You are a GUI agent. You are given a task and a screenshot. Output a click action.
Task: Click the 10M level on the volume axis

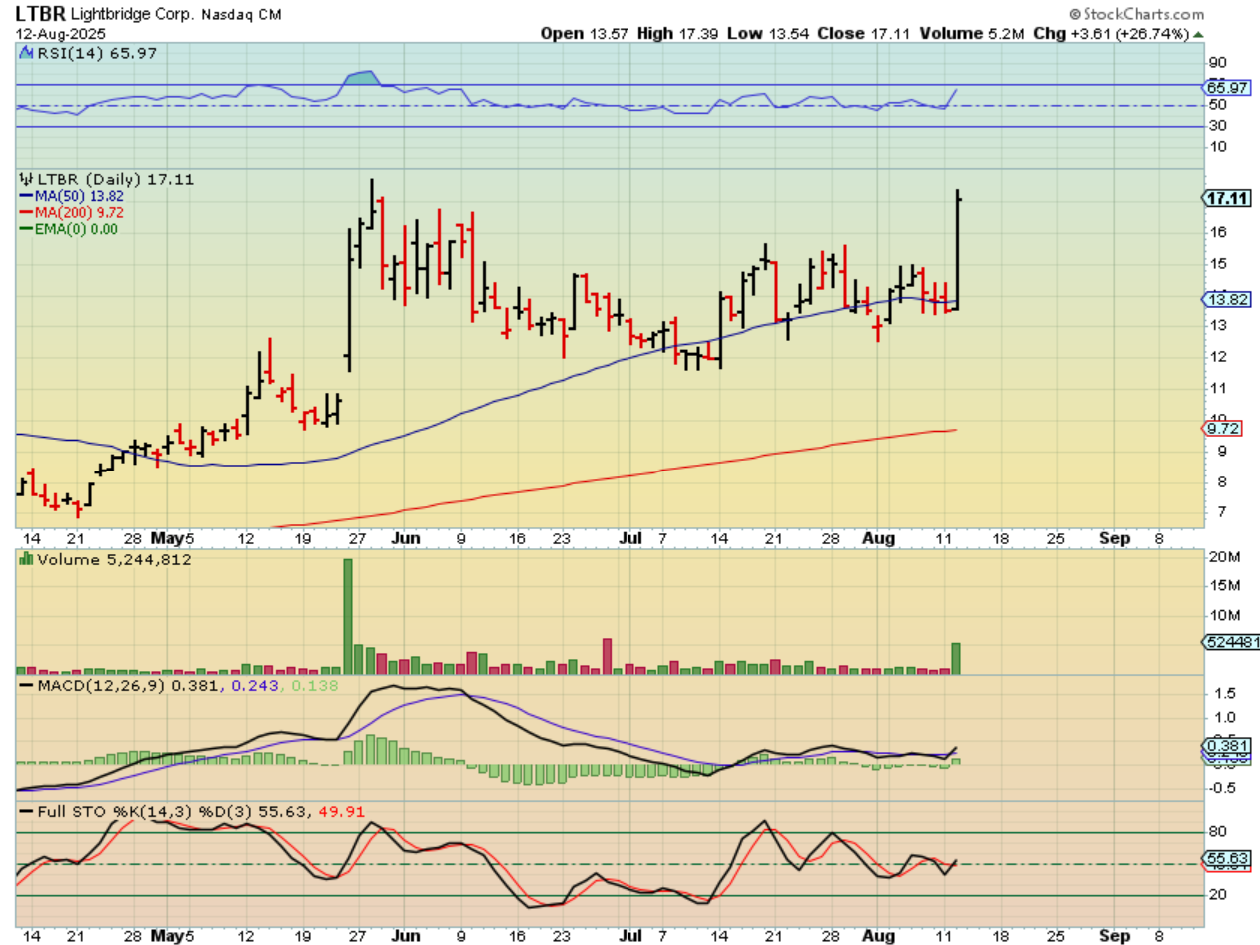pos(1224,615)
